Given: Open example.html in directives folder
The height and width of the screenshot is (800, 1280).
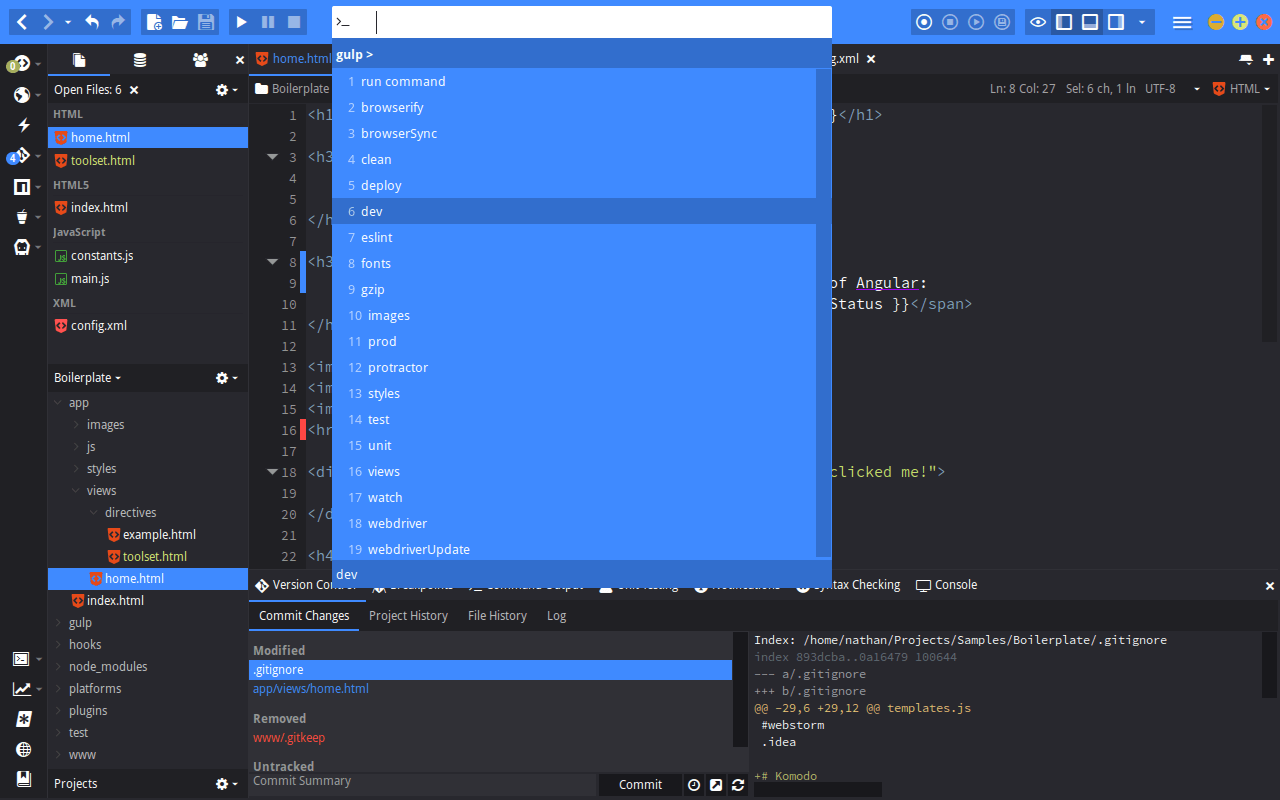Looking at the screenshot, I should click(159, 534).
